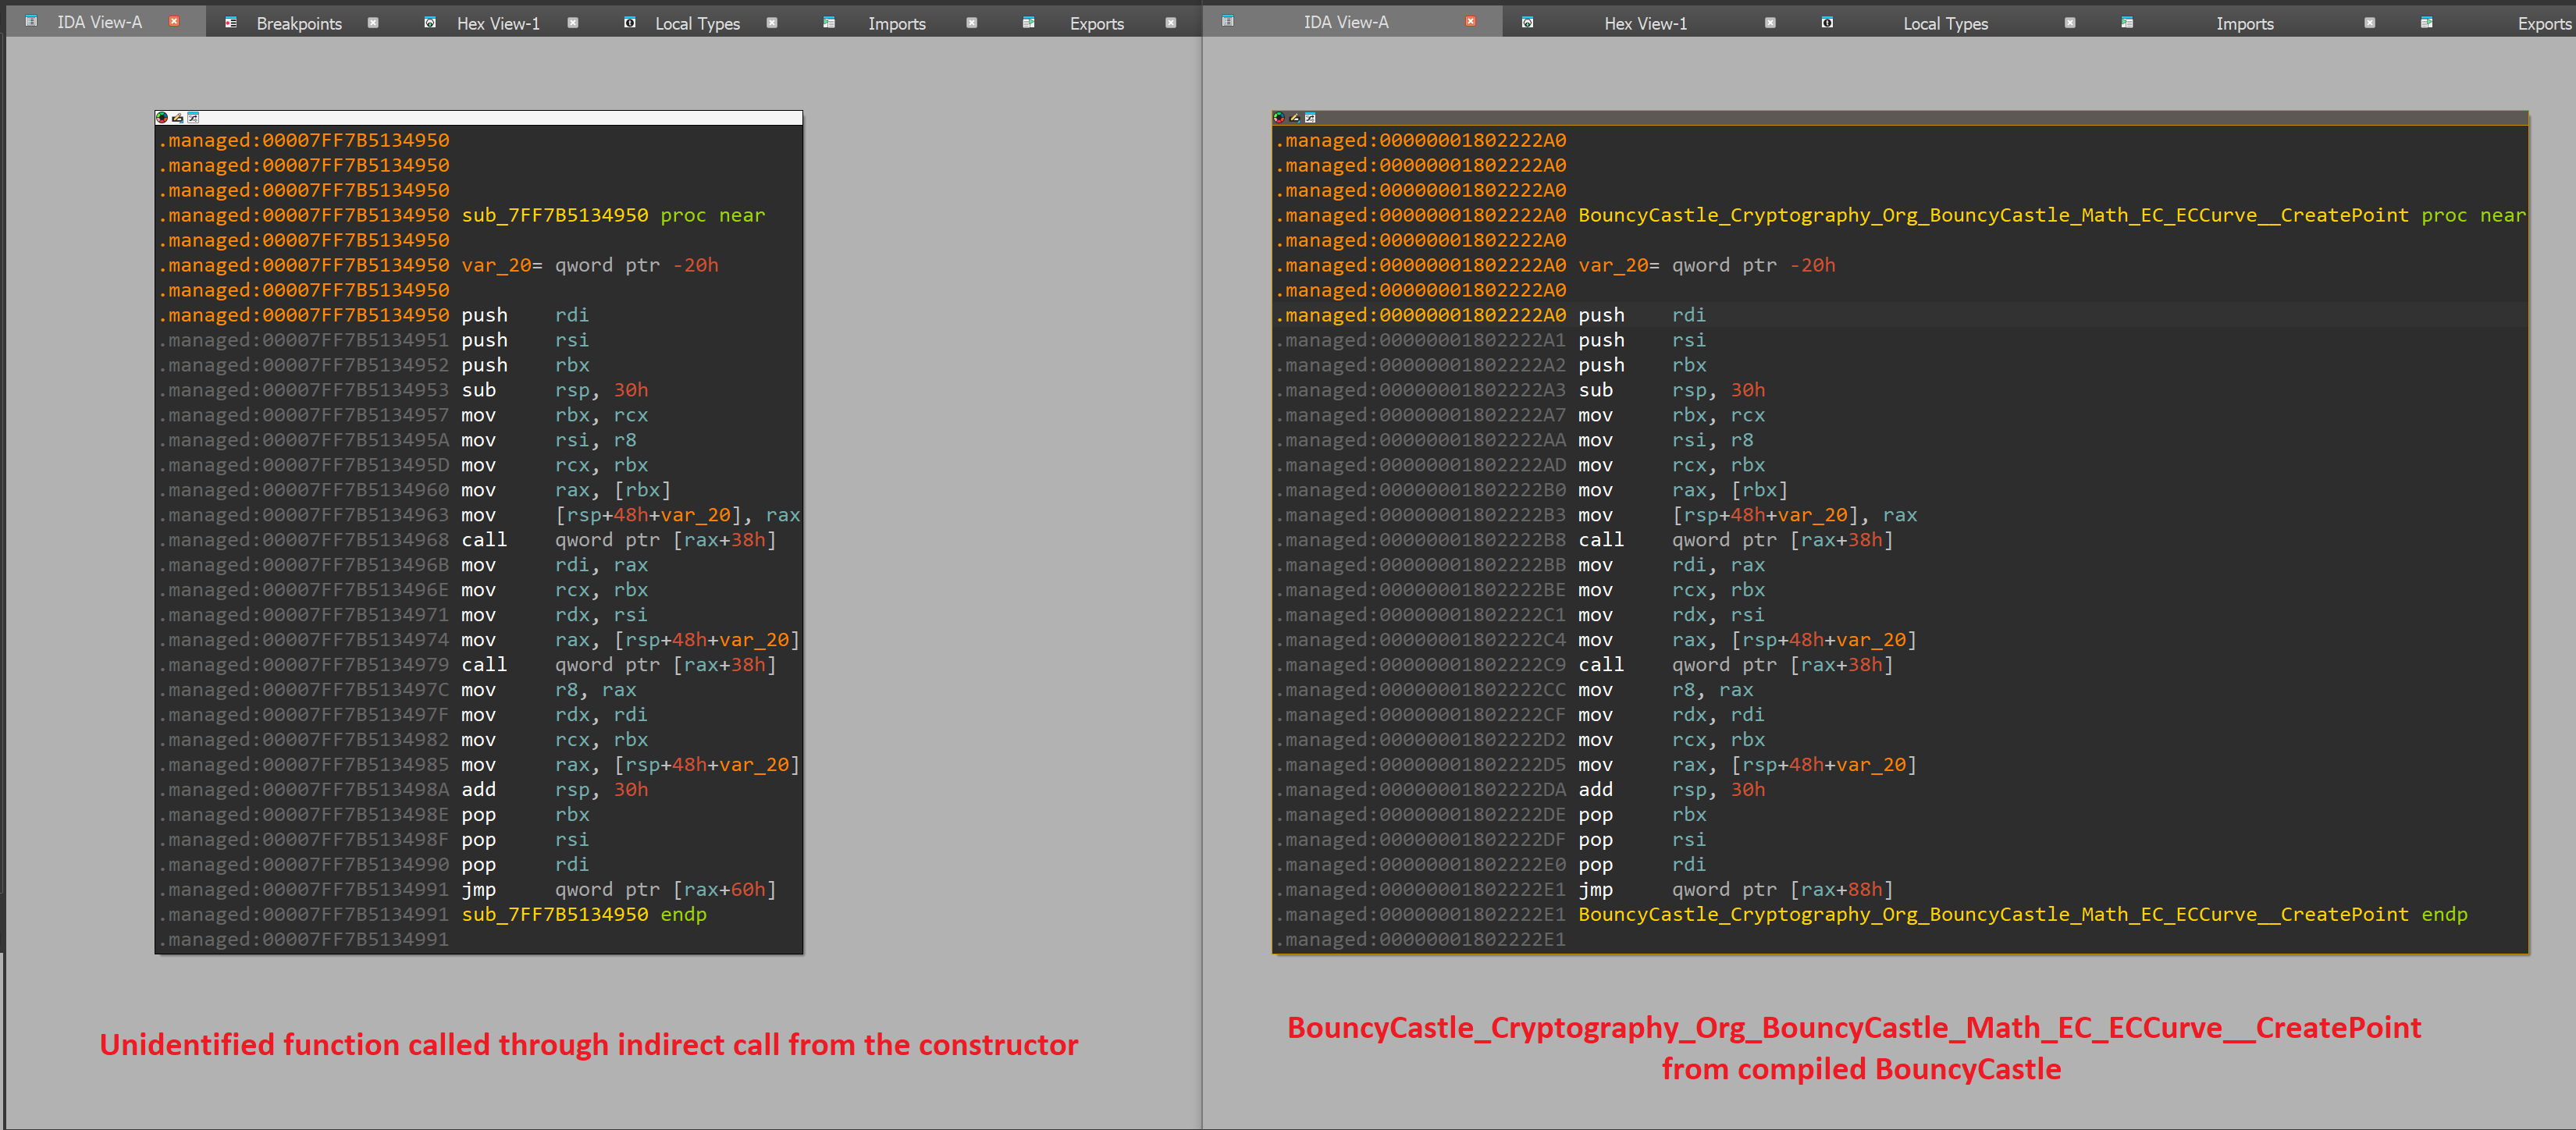Click the third title icon in CreatePoint node
The image size is (2576, 1130).
point(1311,117)
